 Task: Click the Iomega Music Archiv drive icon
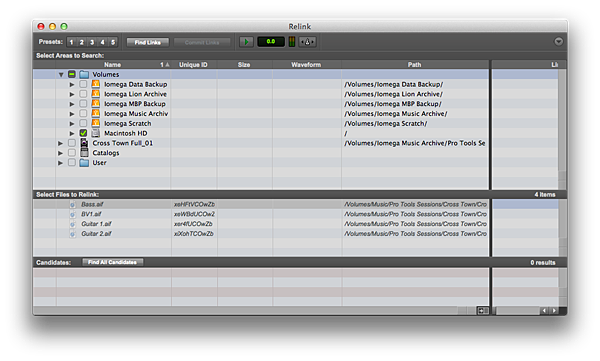click(96, 113)
